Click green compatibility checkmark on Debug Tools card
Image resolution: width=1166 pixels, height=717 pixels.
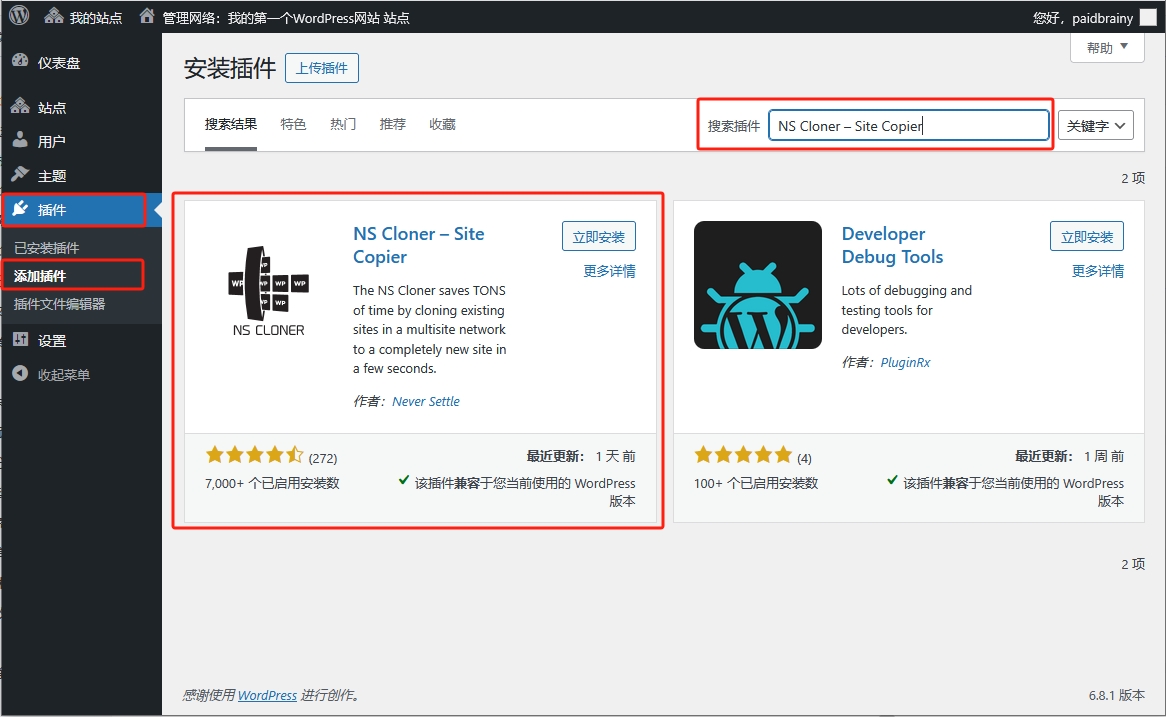pyautogui.click(x=892, y=480)
